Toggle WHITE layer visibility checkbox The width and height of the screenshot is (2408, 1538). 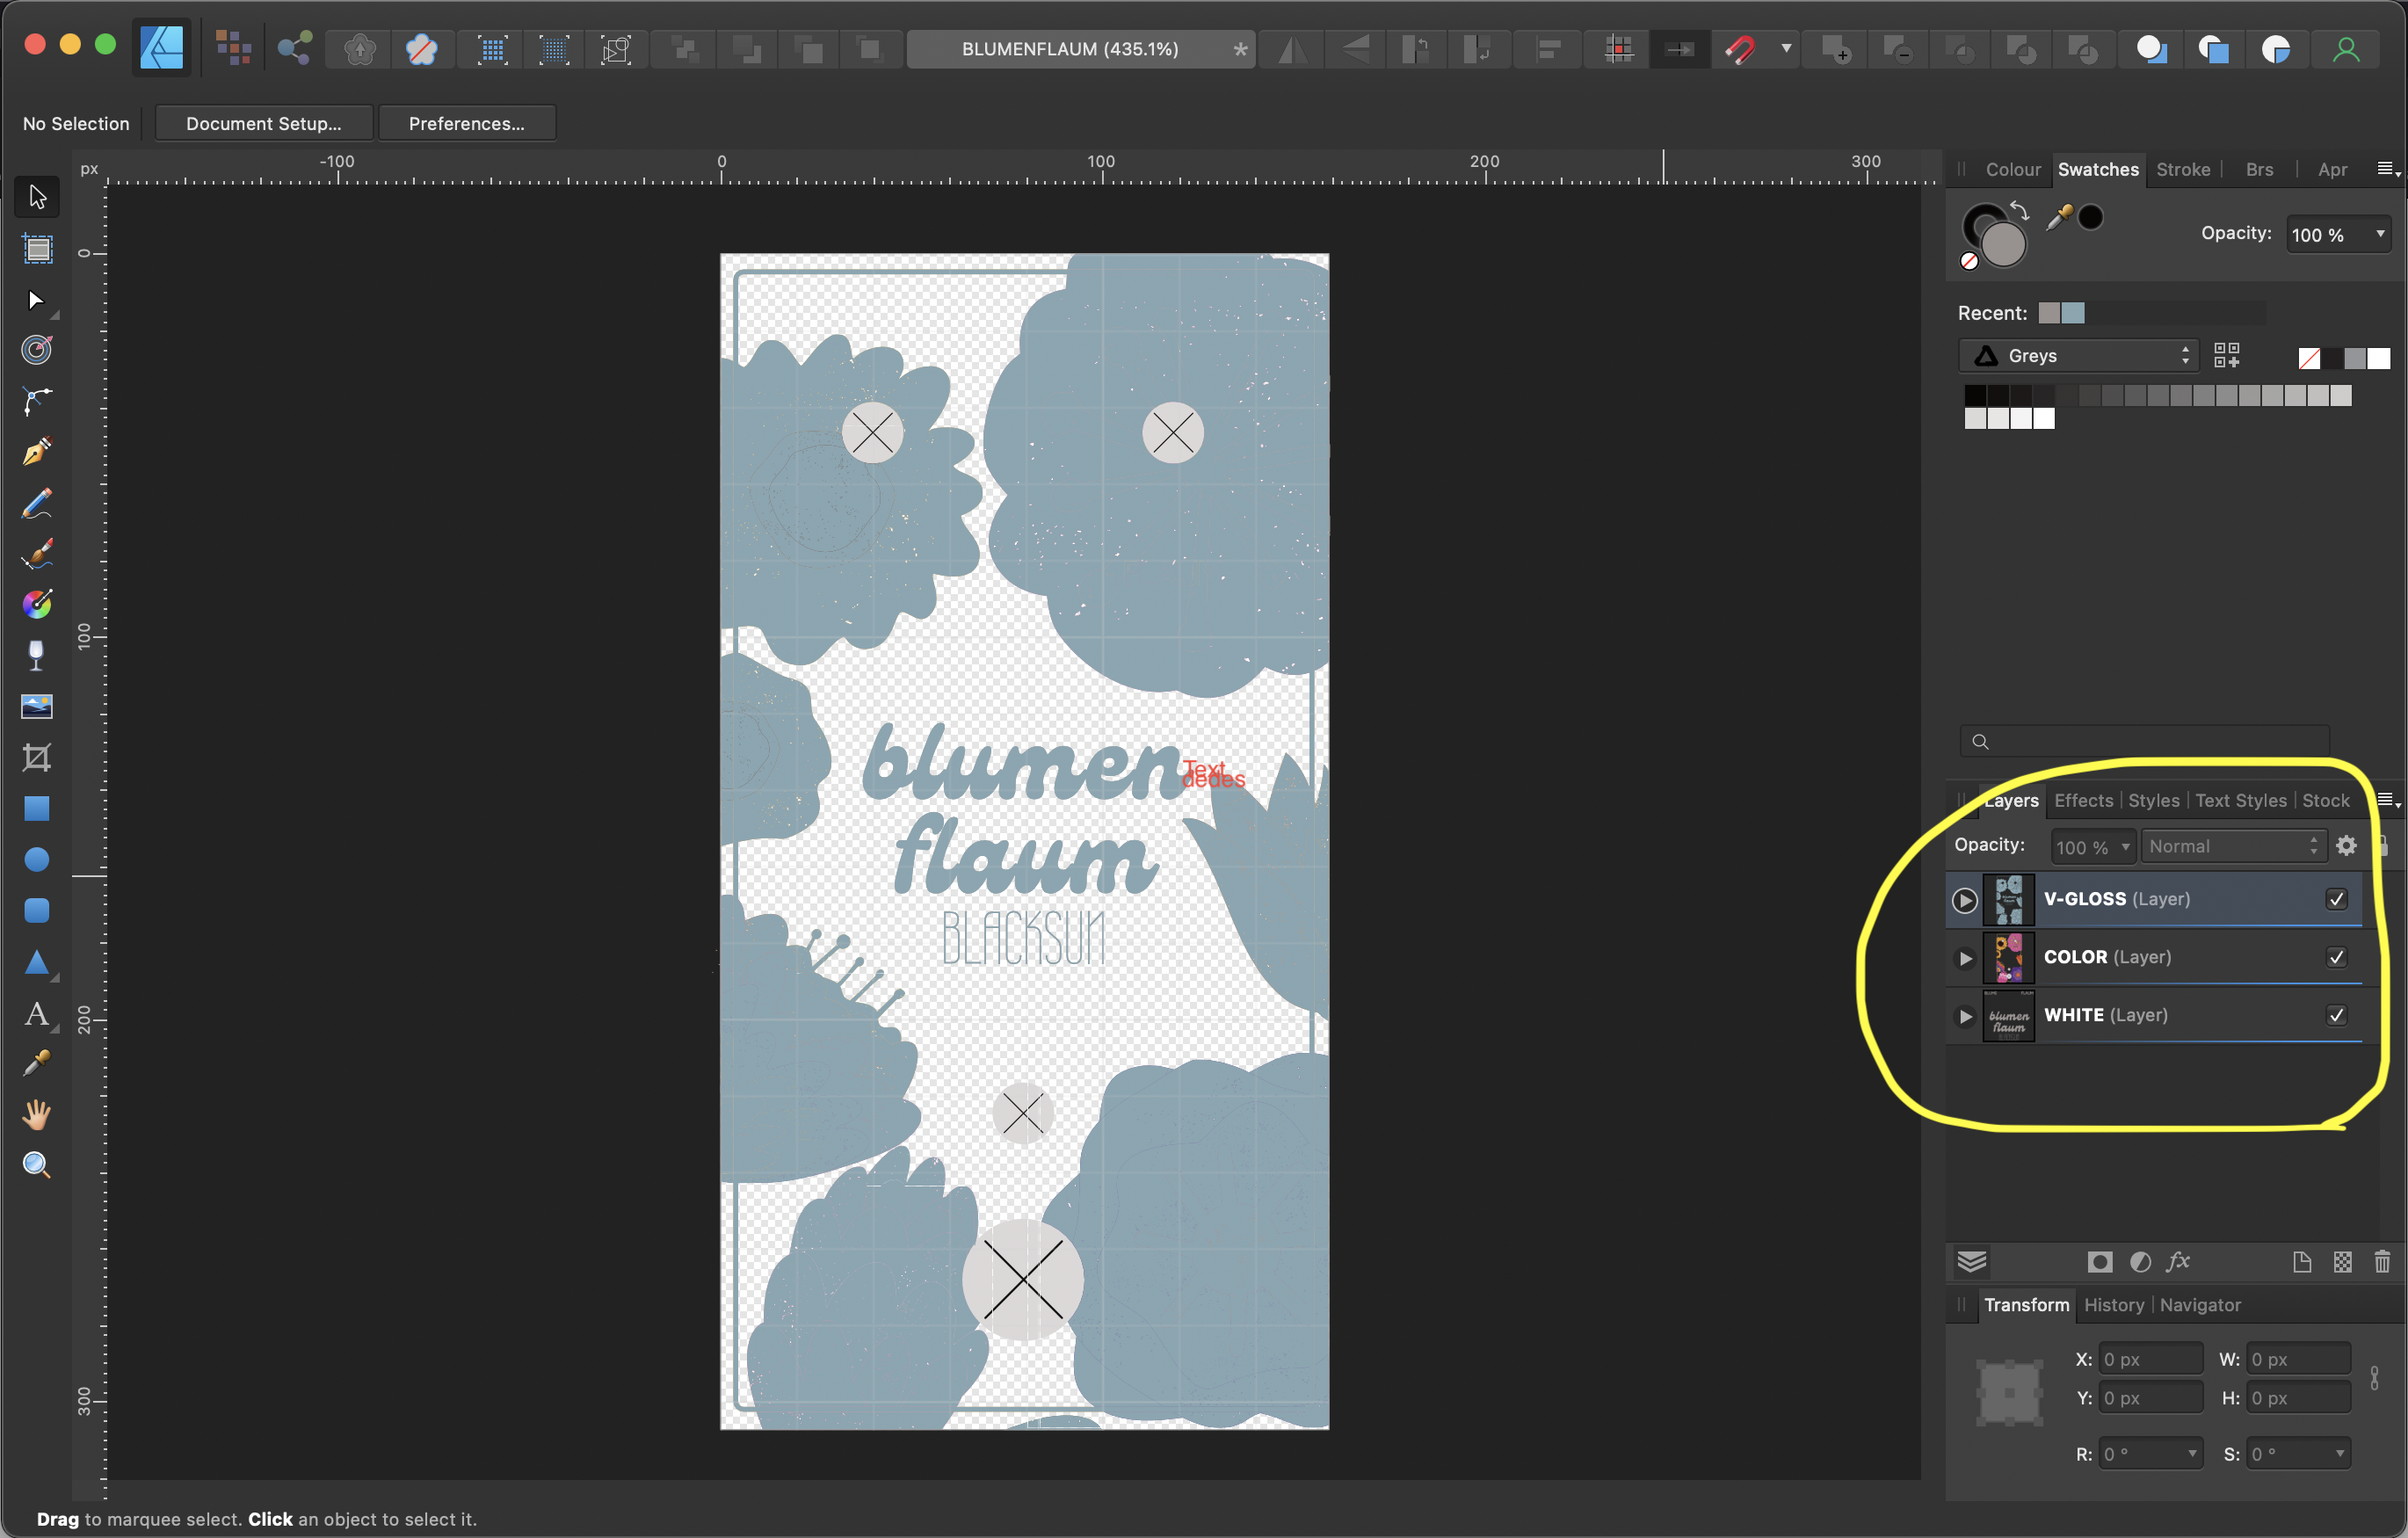click(2336, 1015)
